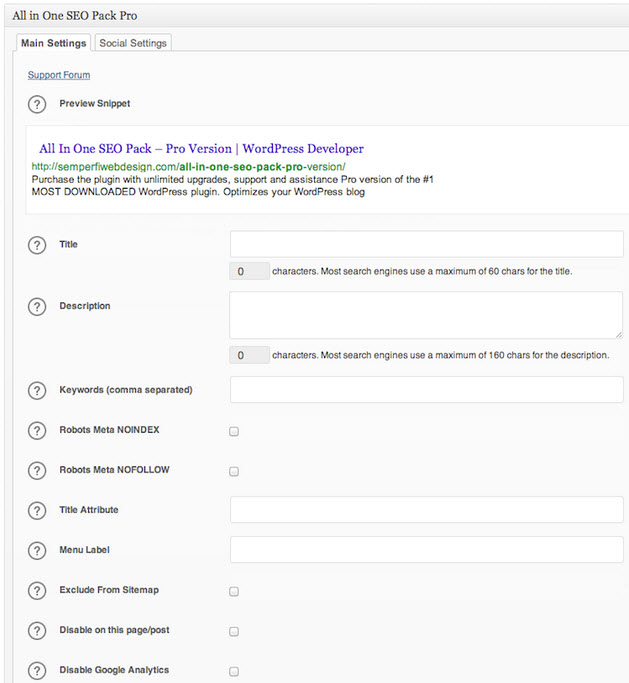Open help for Exclude From Sitemap

[x=37, y=591]
